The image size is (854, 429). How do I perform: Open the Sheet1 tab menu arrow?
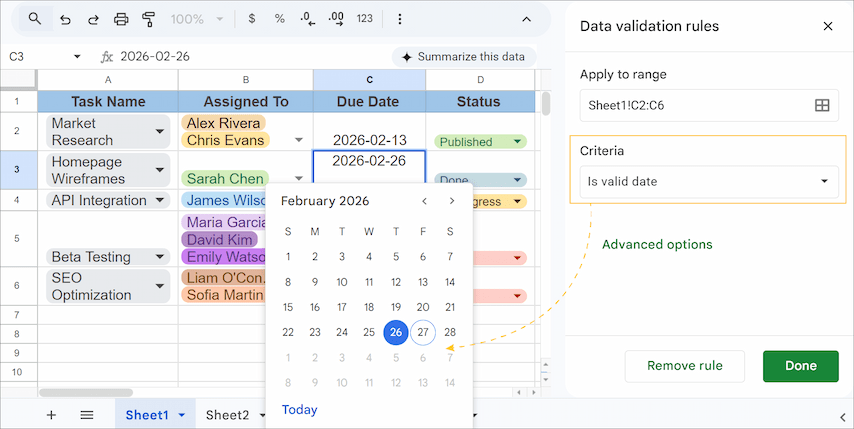pyautogui.click(x=182, y=415)
